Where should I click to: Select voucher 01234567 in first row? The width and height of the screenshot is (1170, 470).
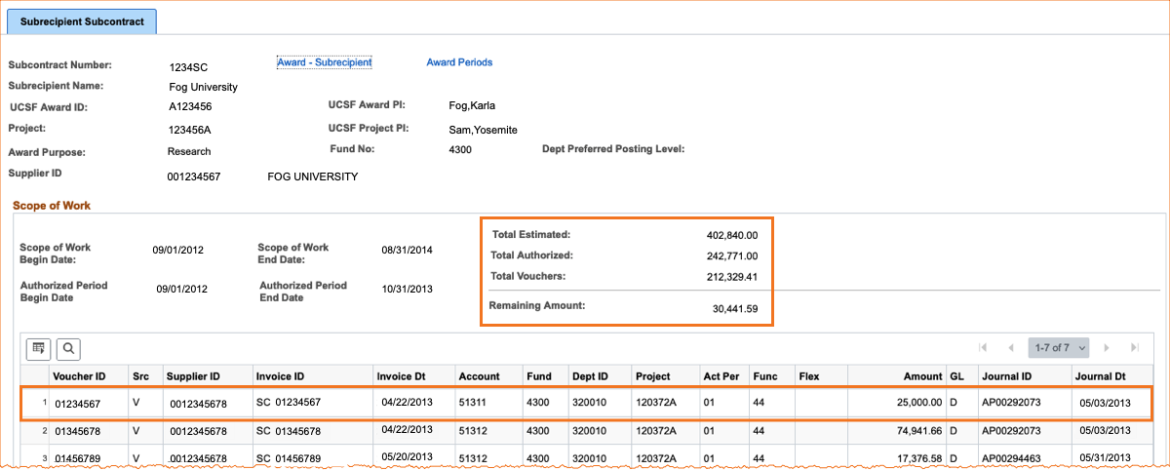(x=79, y=402)
